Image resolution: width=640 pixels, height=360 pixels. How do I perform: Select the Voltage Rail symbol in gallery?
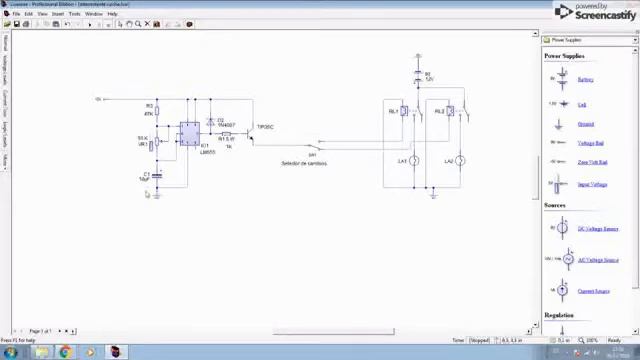coord(558,142)
